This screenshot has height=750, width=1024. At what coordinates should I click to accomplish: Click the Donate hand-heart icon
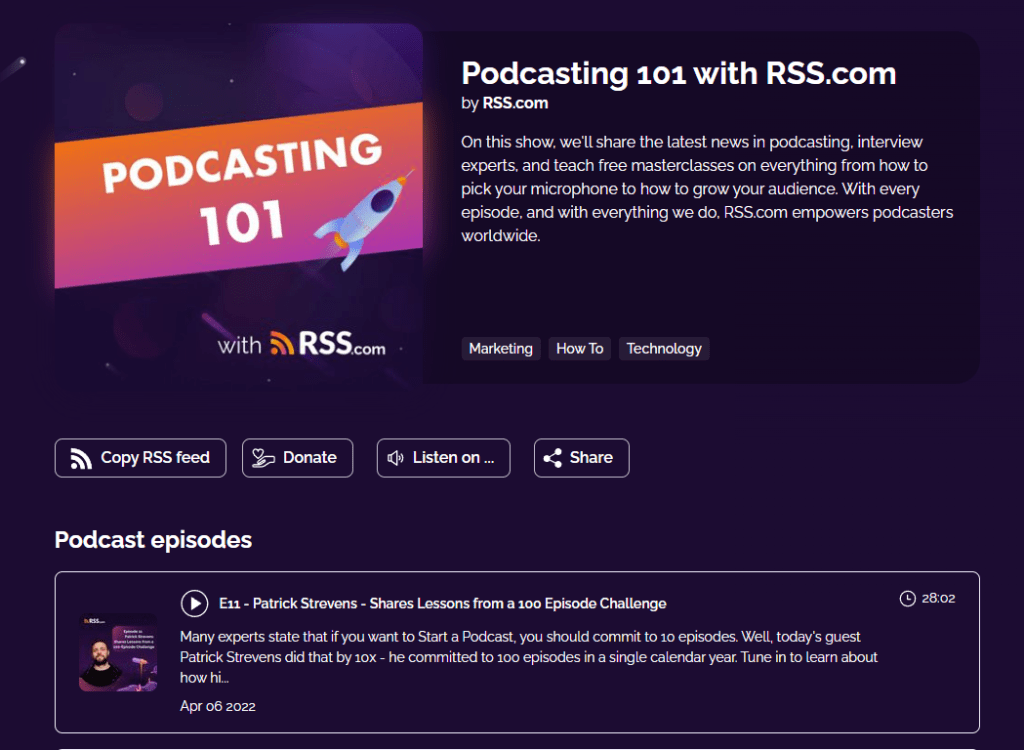(264, 458)
